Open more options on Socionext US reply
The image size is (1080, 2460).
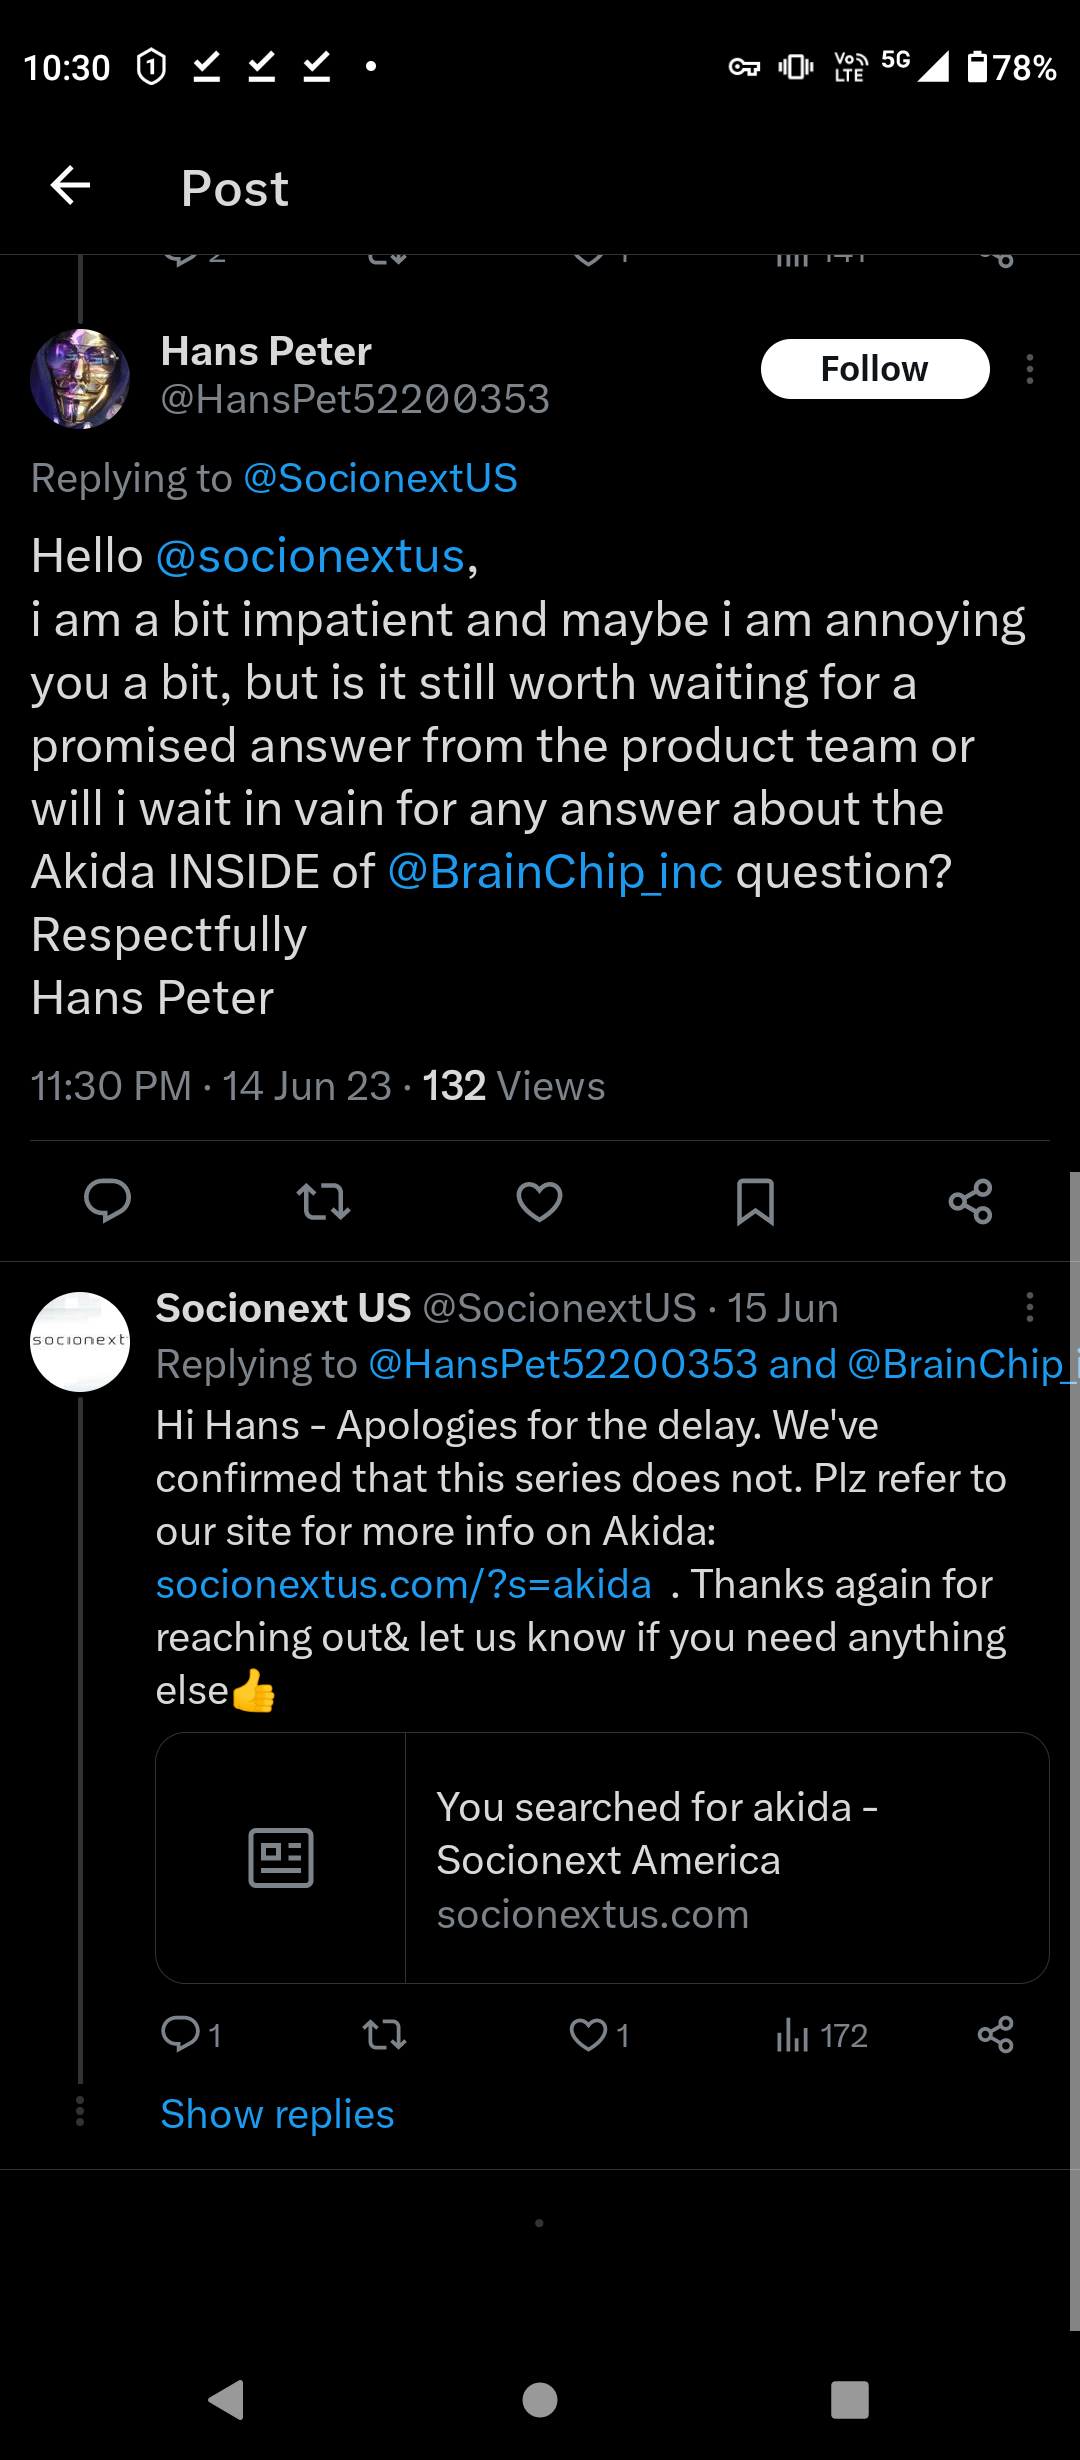[1029, 1307]
